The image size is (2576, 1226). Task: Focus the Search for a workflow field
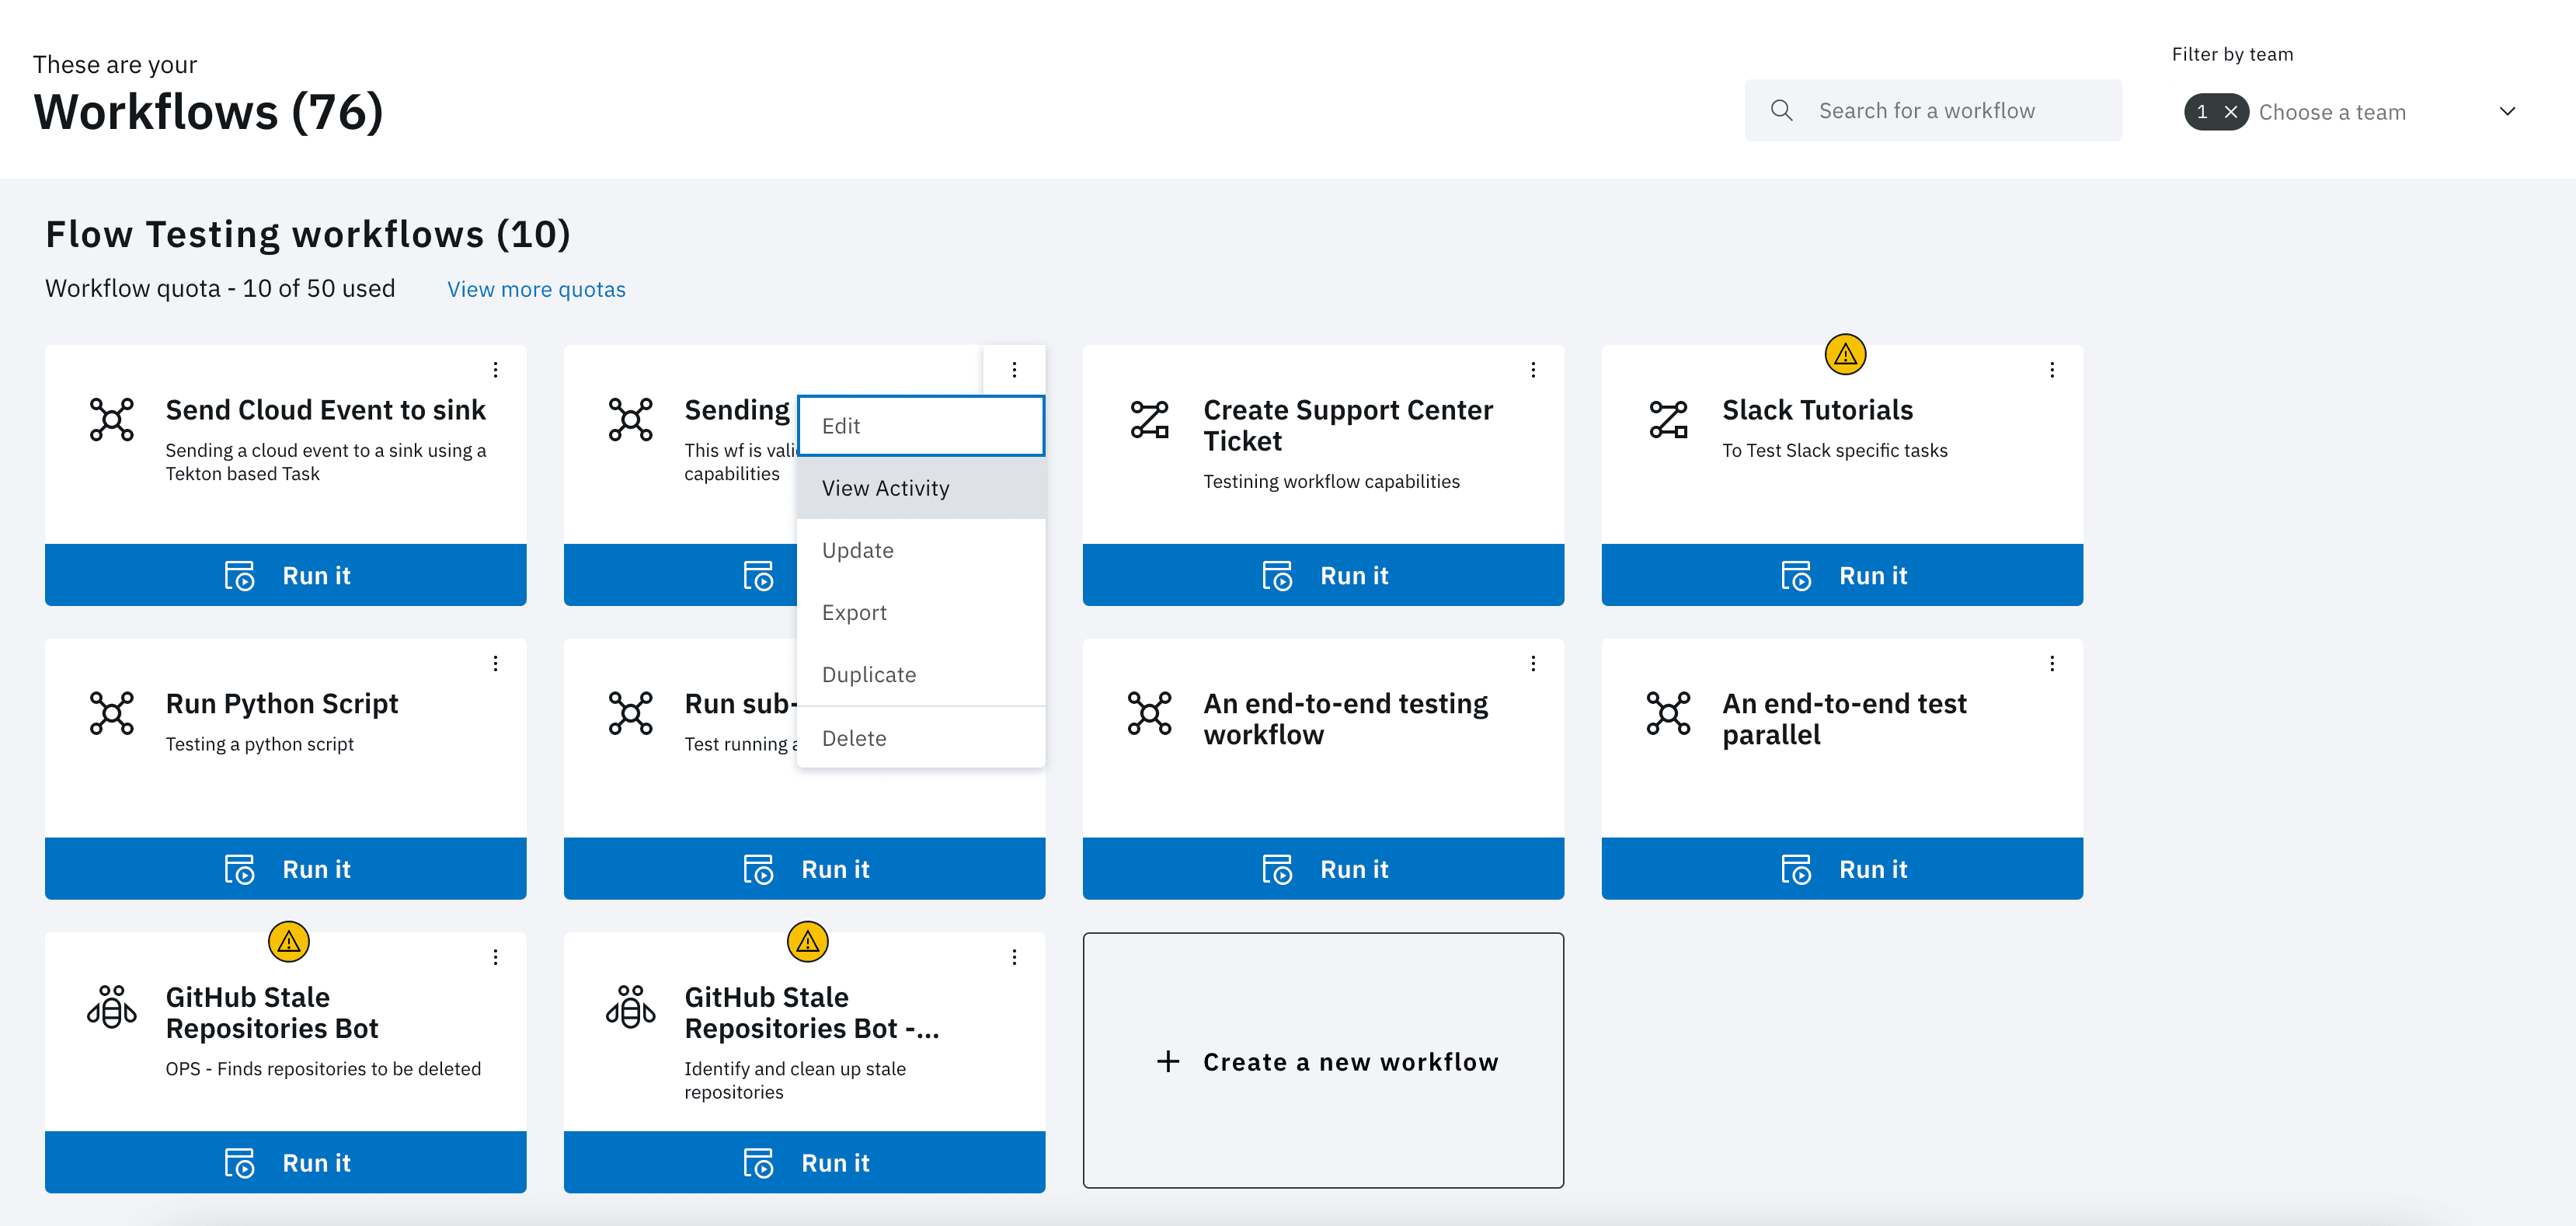pyautogui.click(x=1933, y=111)
